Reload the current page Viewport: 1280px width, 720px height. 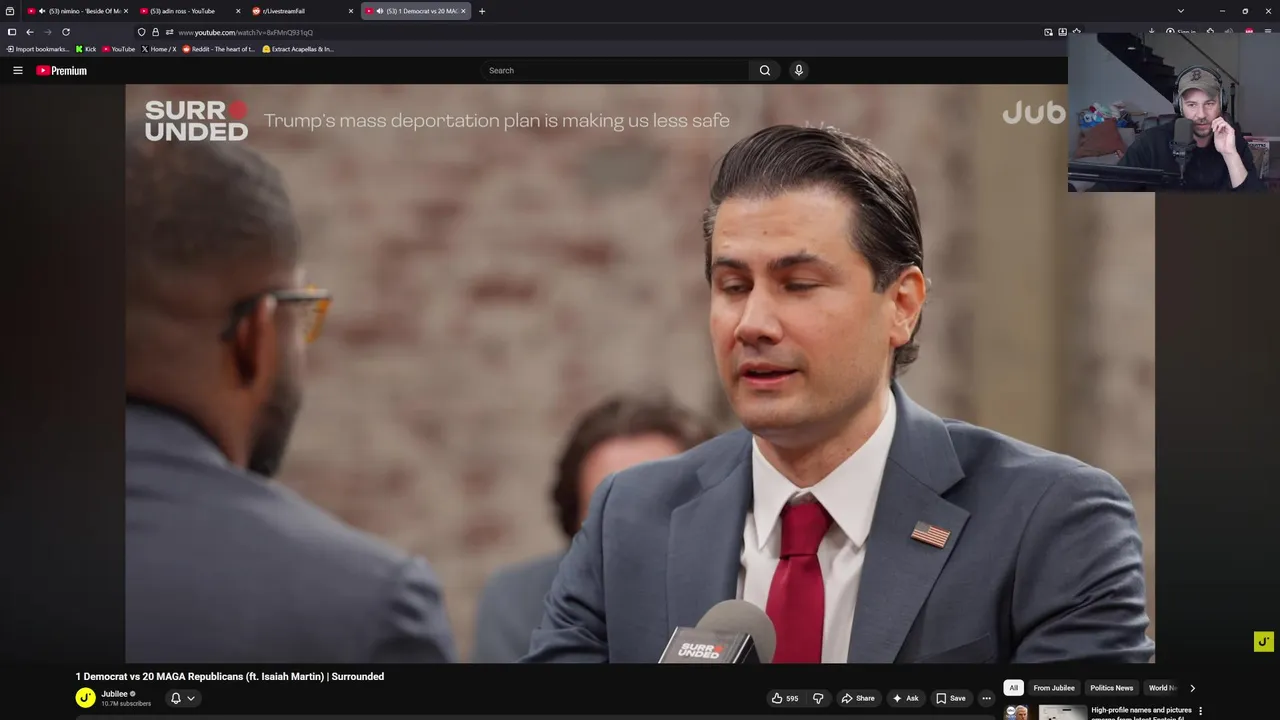(66, 32)
